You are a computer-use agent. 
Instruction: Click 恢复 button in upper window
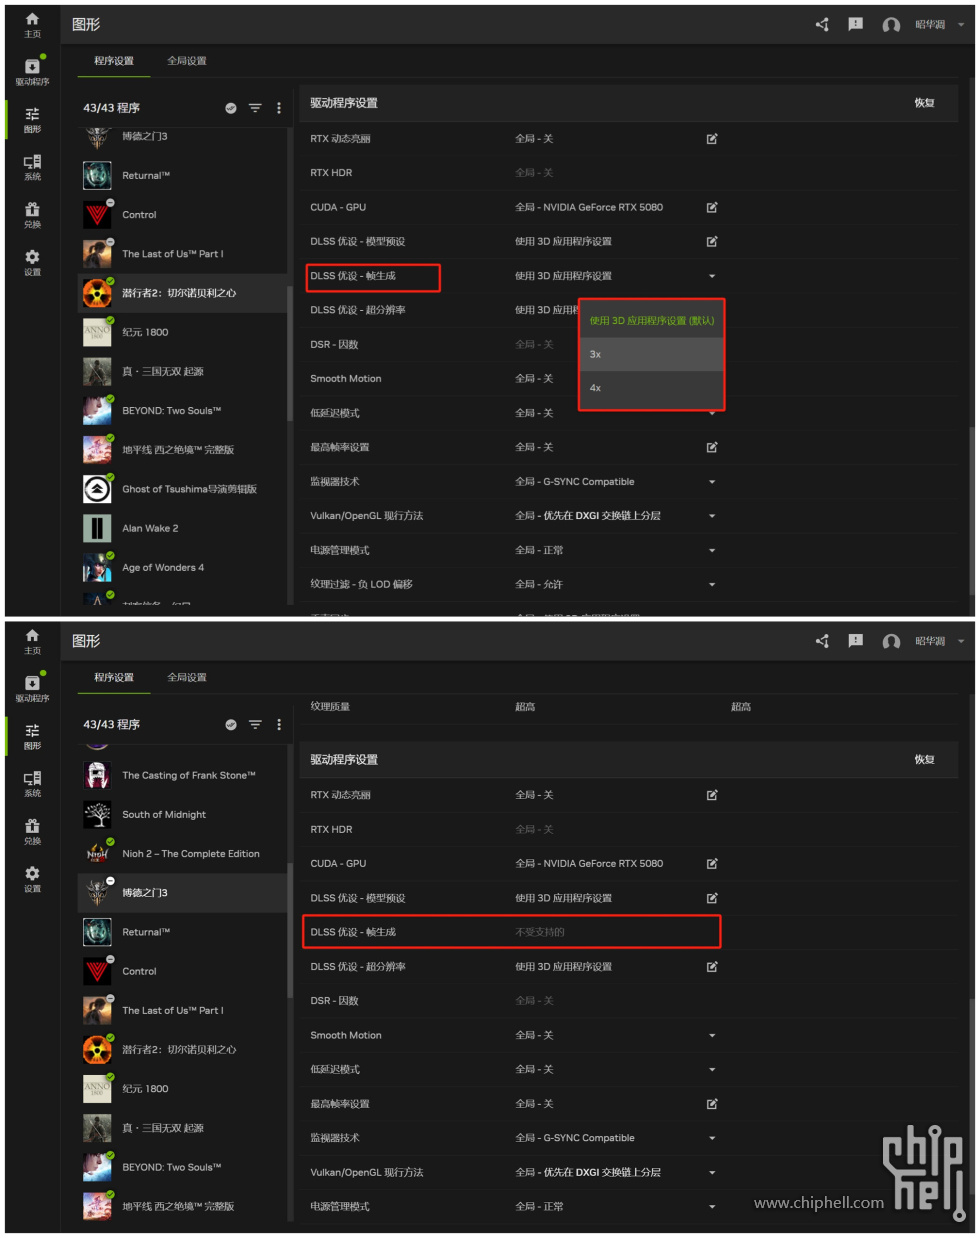925,103
